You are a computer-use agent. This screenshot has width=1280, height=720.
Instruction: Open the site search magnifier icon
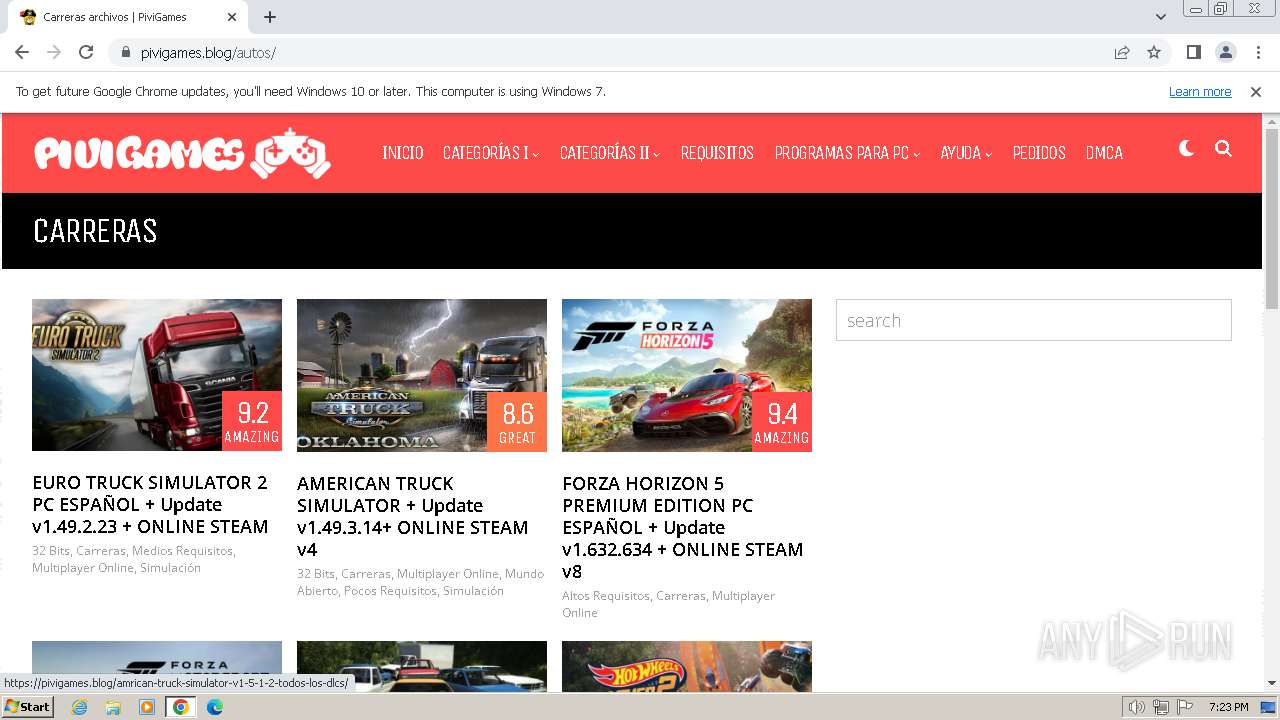tap(1223, 149)
